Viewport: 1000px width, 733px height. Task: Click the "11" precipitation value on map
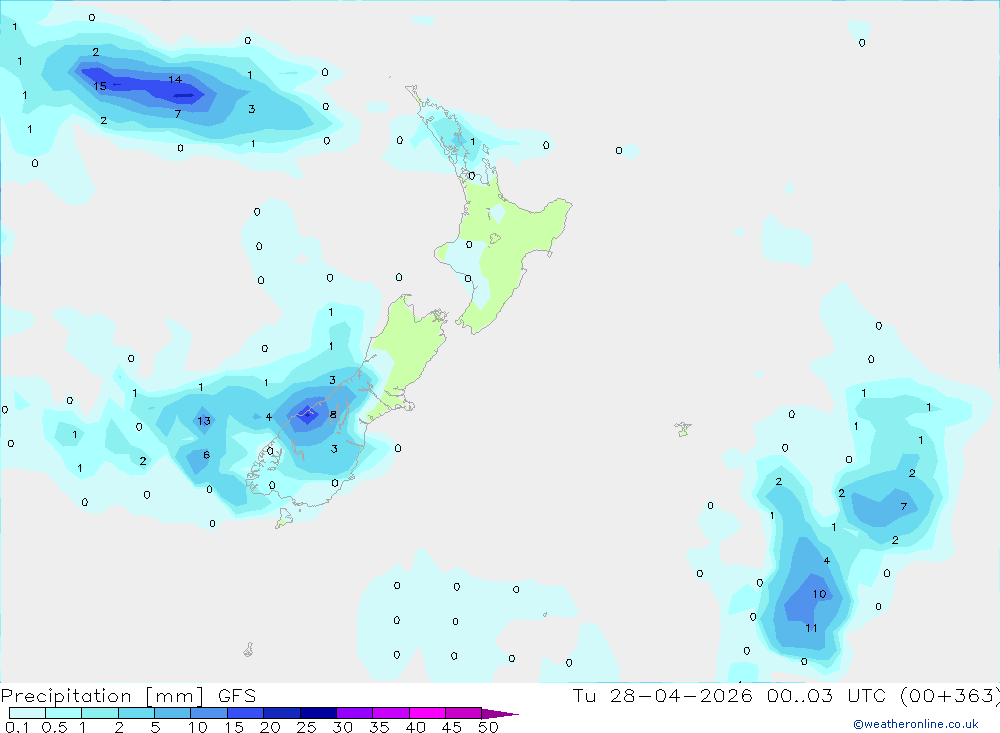tap(811, 628)
